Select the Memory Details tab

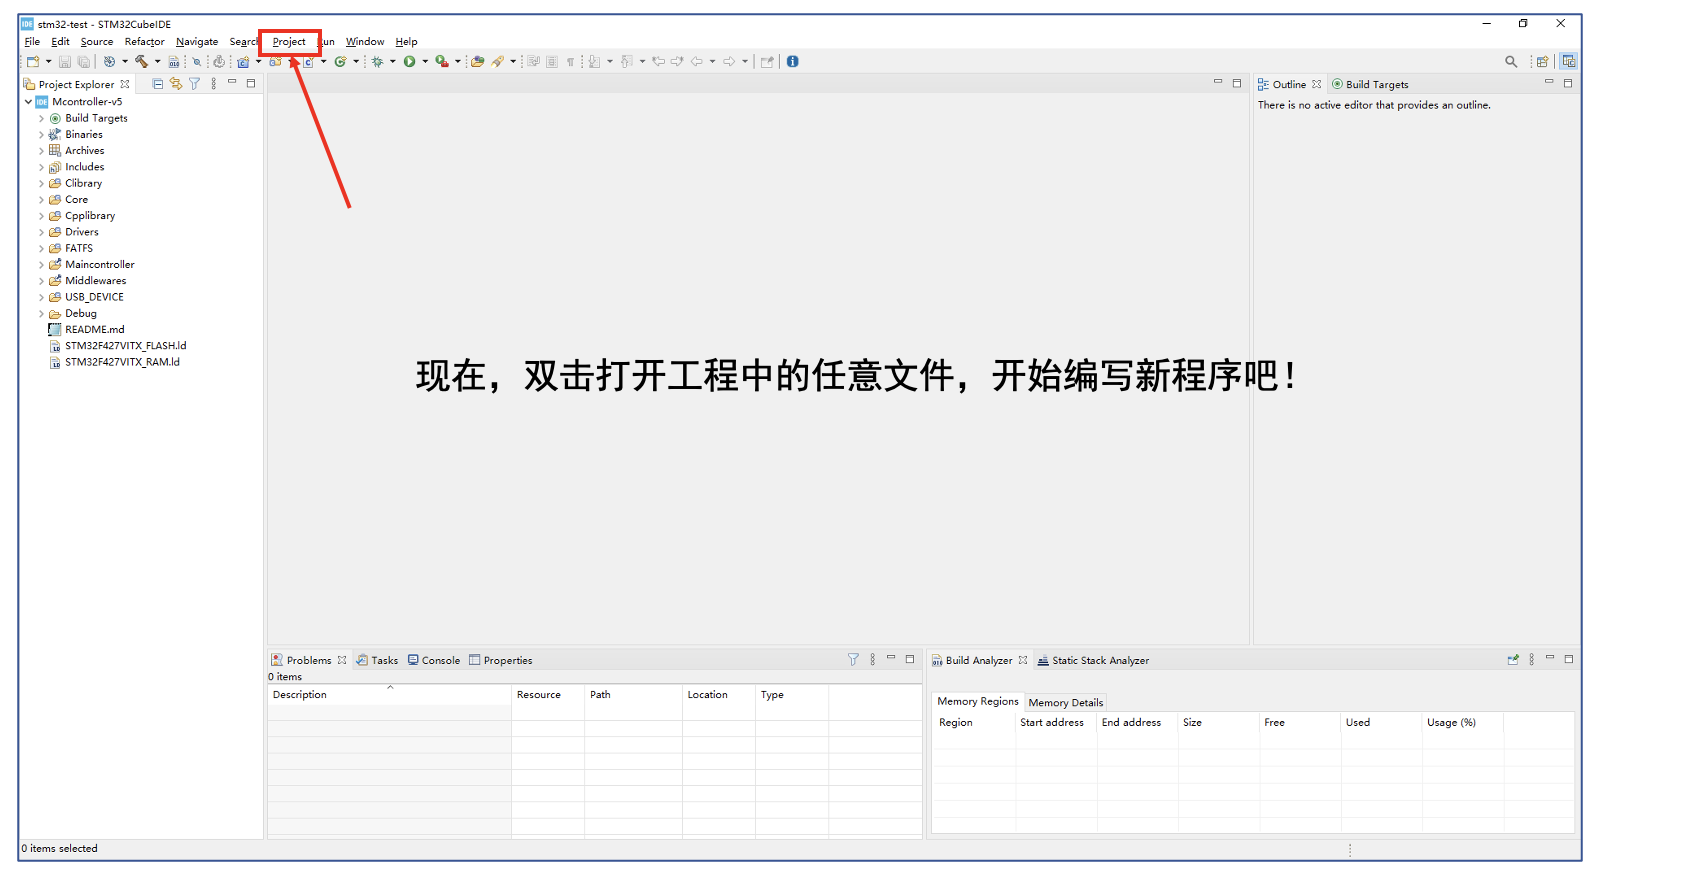[1065, 703]
